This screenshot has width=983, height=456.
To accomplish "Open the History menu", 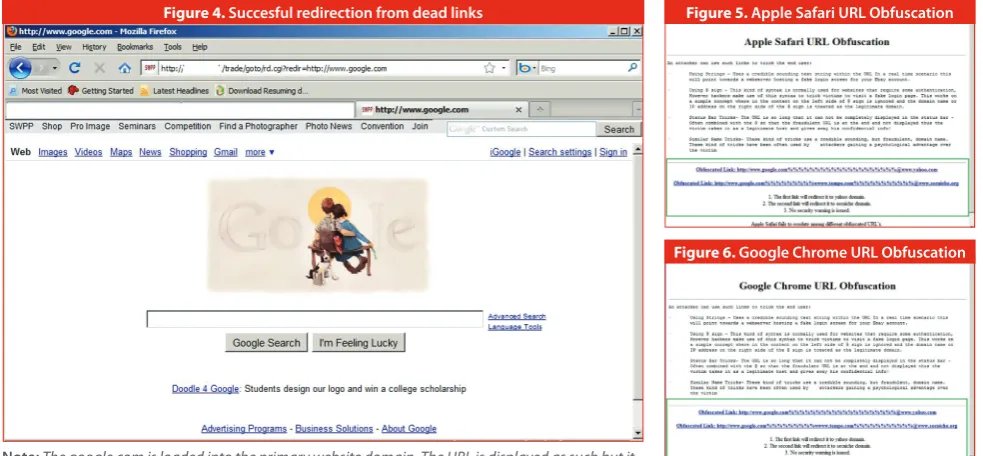I will (x=94, y=47).
